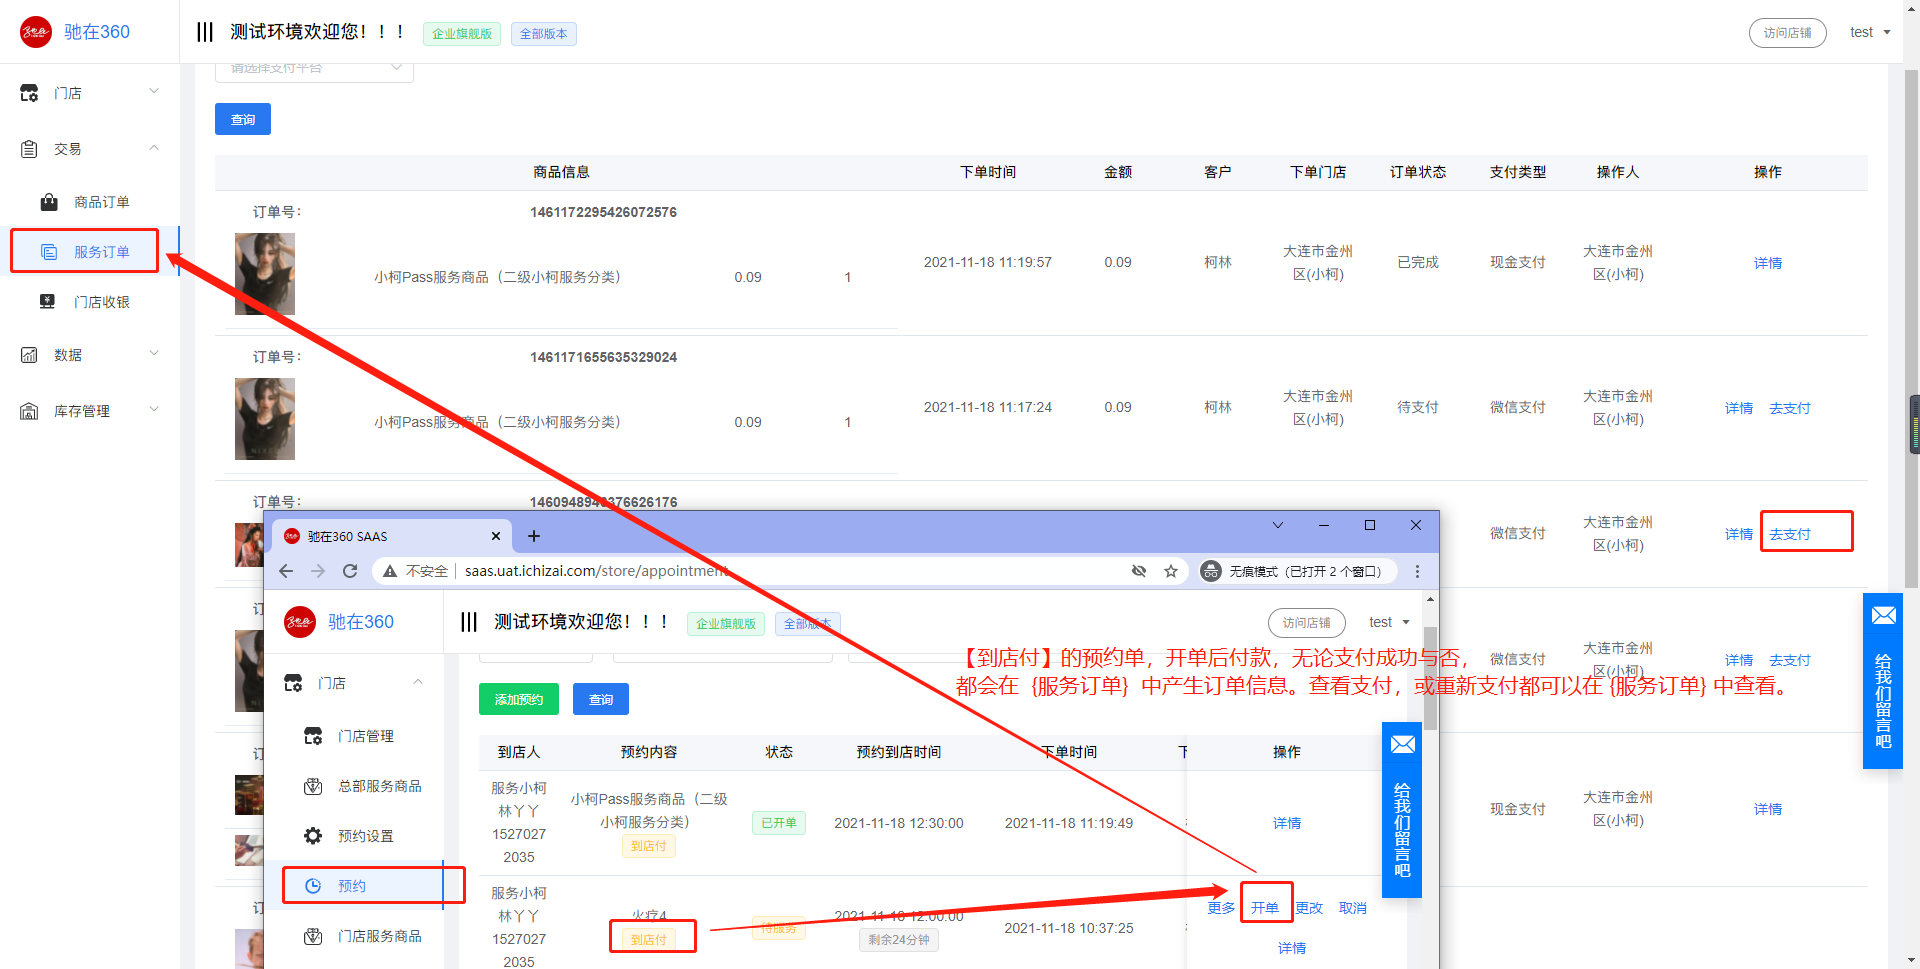Click the browser back arrow
The width and height of the screenshot is (1920, 969).
[286, 571]
